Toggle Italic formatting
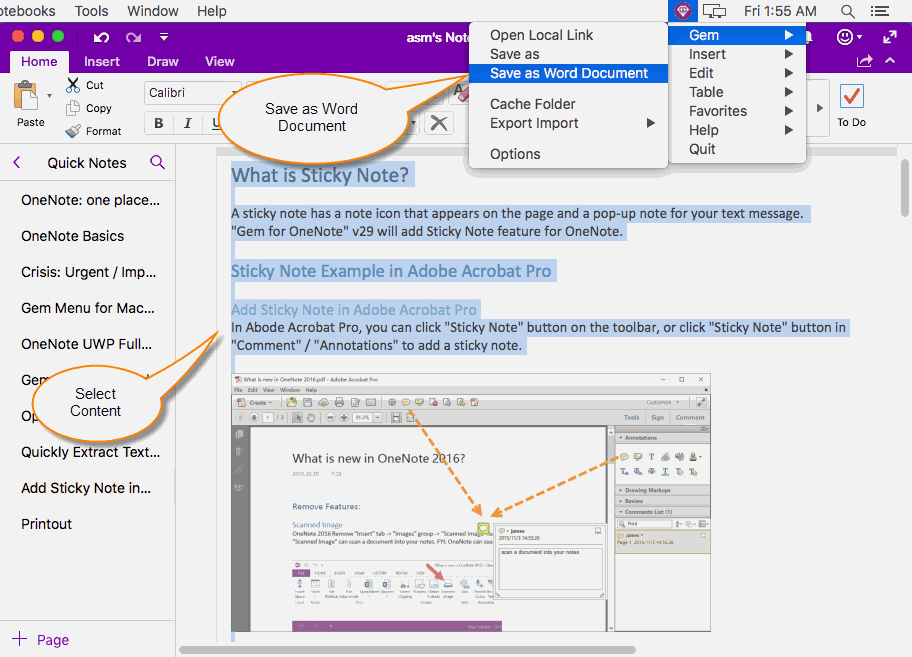The height and width of the screenshot is (657, 912). tap(187, 123)
